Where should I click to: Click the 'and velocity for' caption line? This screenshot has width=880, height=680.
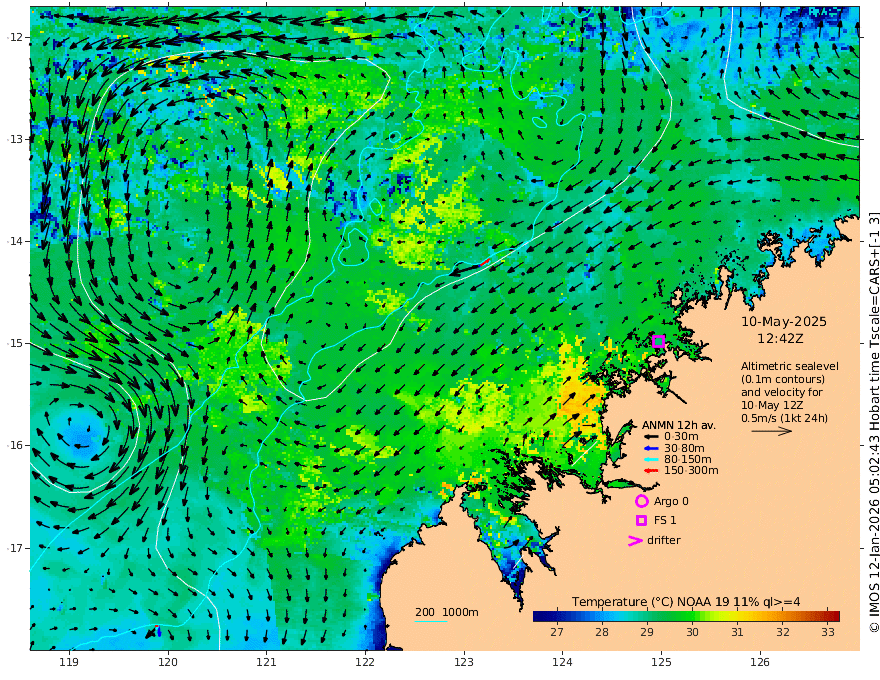coord(781,392)
